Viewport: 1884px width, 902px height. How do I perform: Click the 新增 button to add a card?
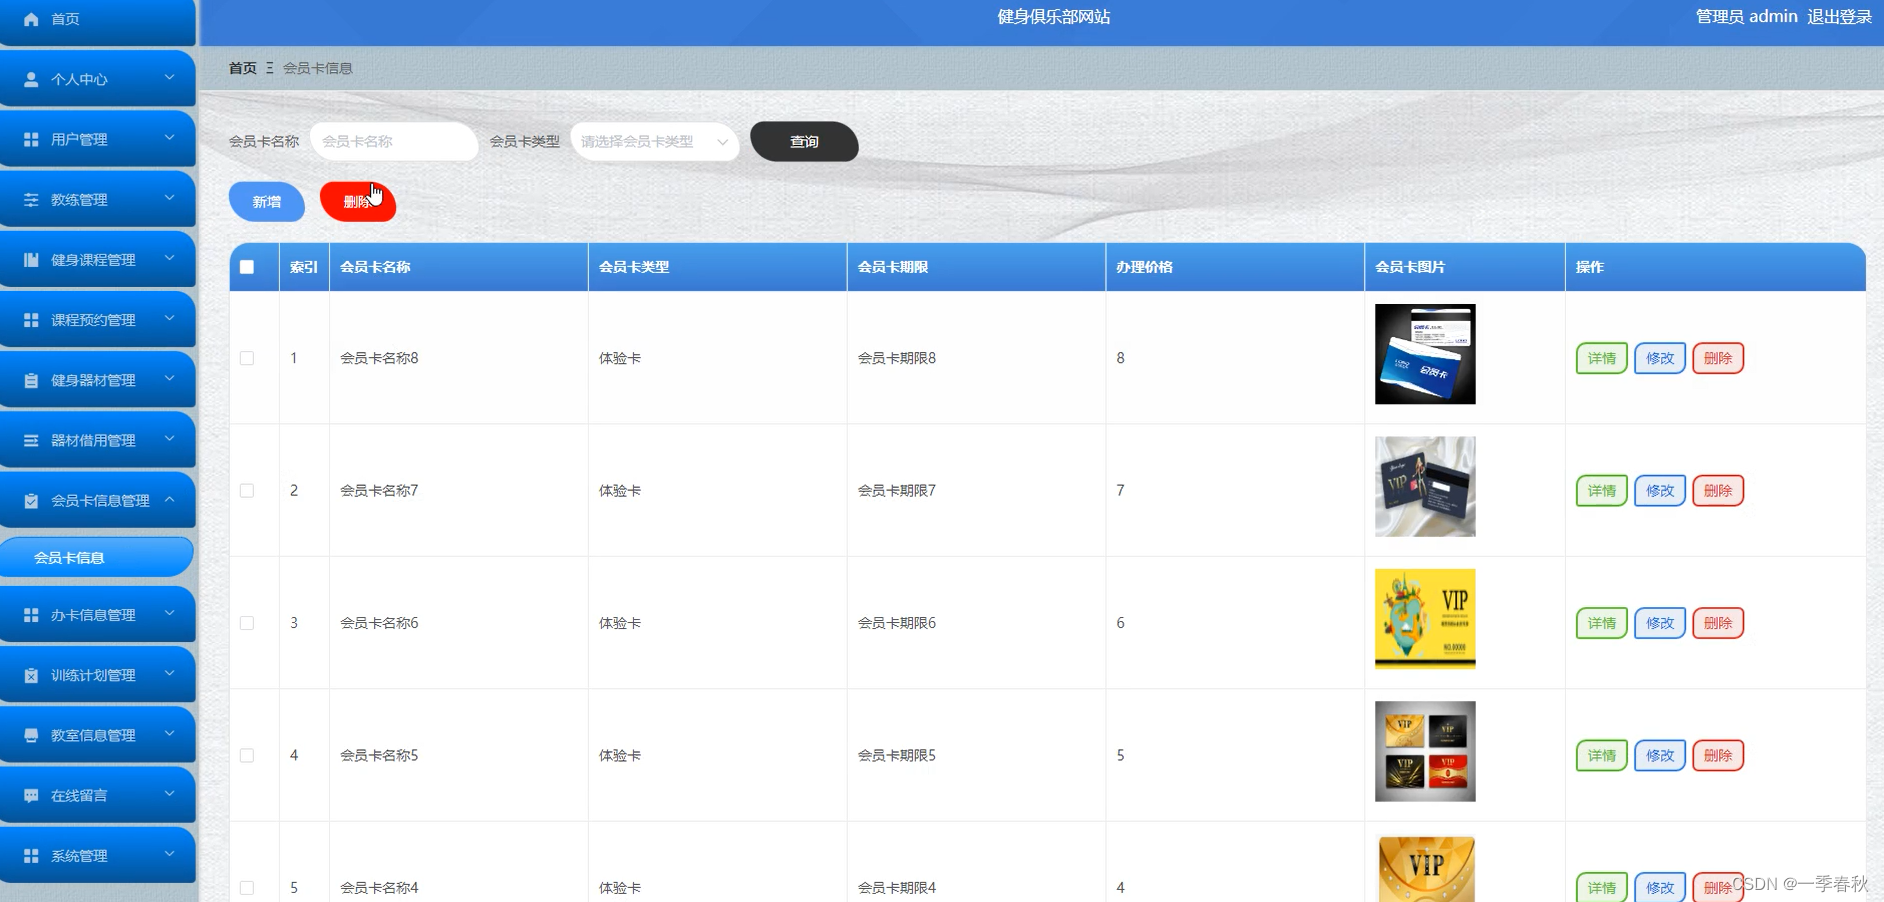click(266, 201)
